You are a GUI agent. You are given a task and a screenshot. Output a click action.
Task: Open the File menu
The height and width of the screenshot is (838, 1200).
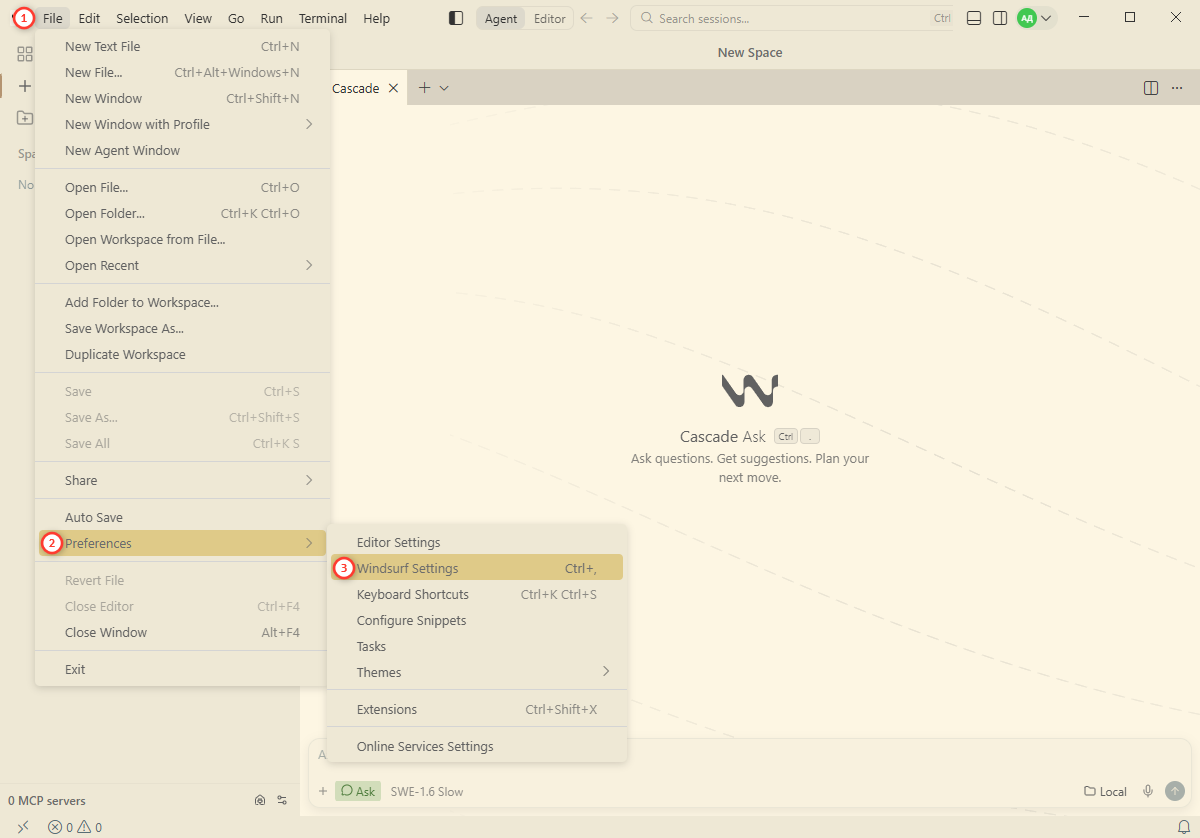(53, 18)
